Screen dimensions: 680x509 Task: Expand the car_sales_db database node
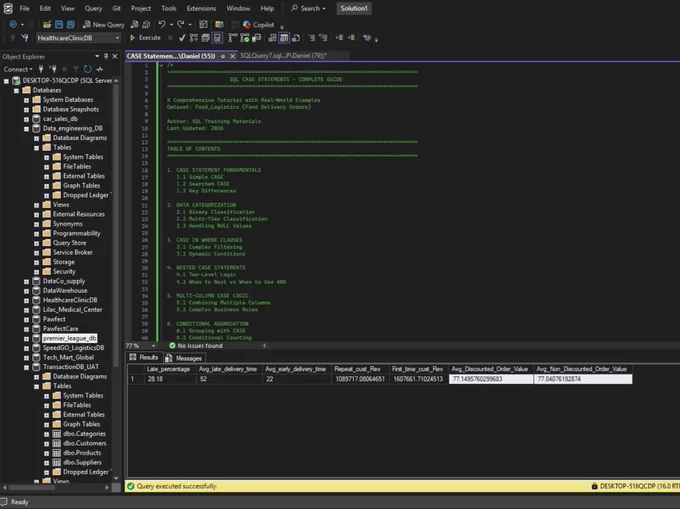tap(26, 119)
